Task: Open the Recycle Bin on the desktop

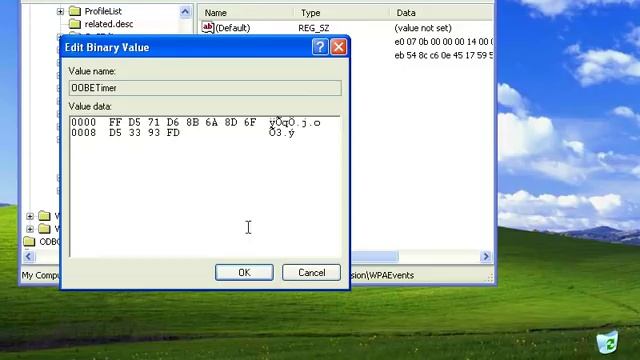Action: coord(607,342)
